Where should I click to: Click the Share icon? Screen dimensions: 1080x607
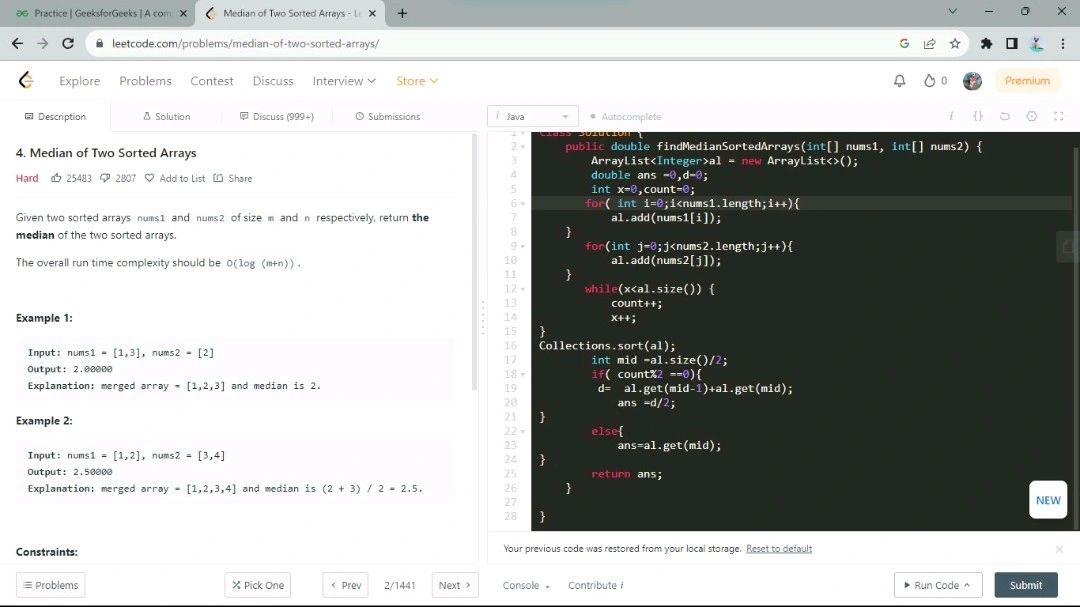(x=218, y=178)
